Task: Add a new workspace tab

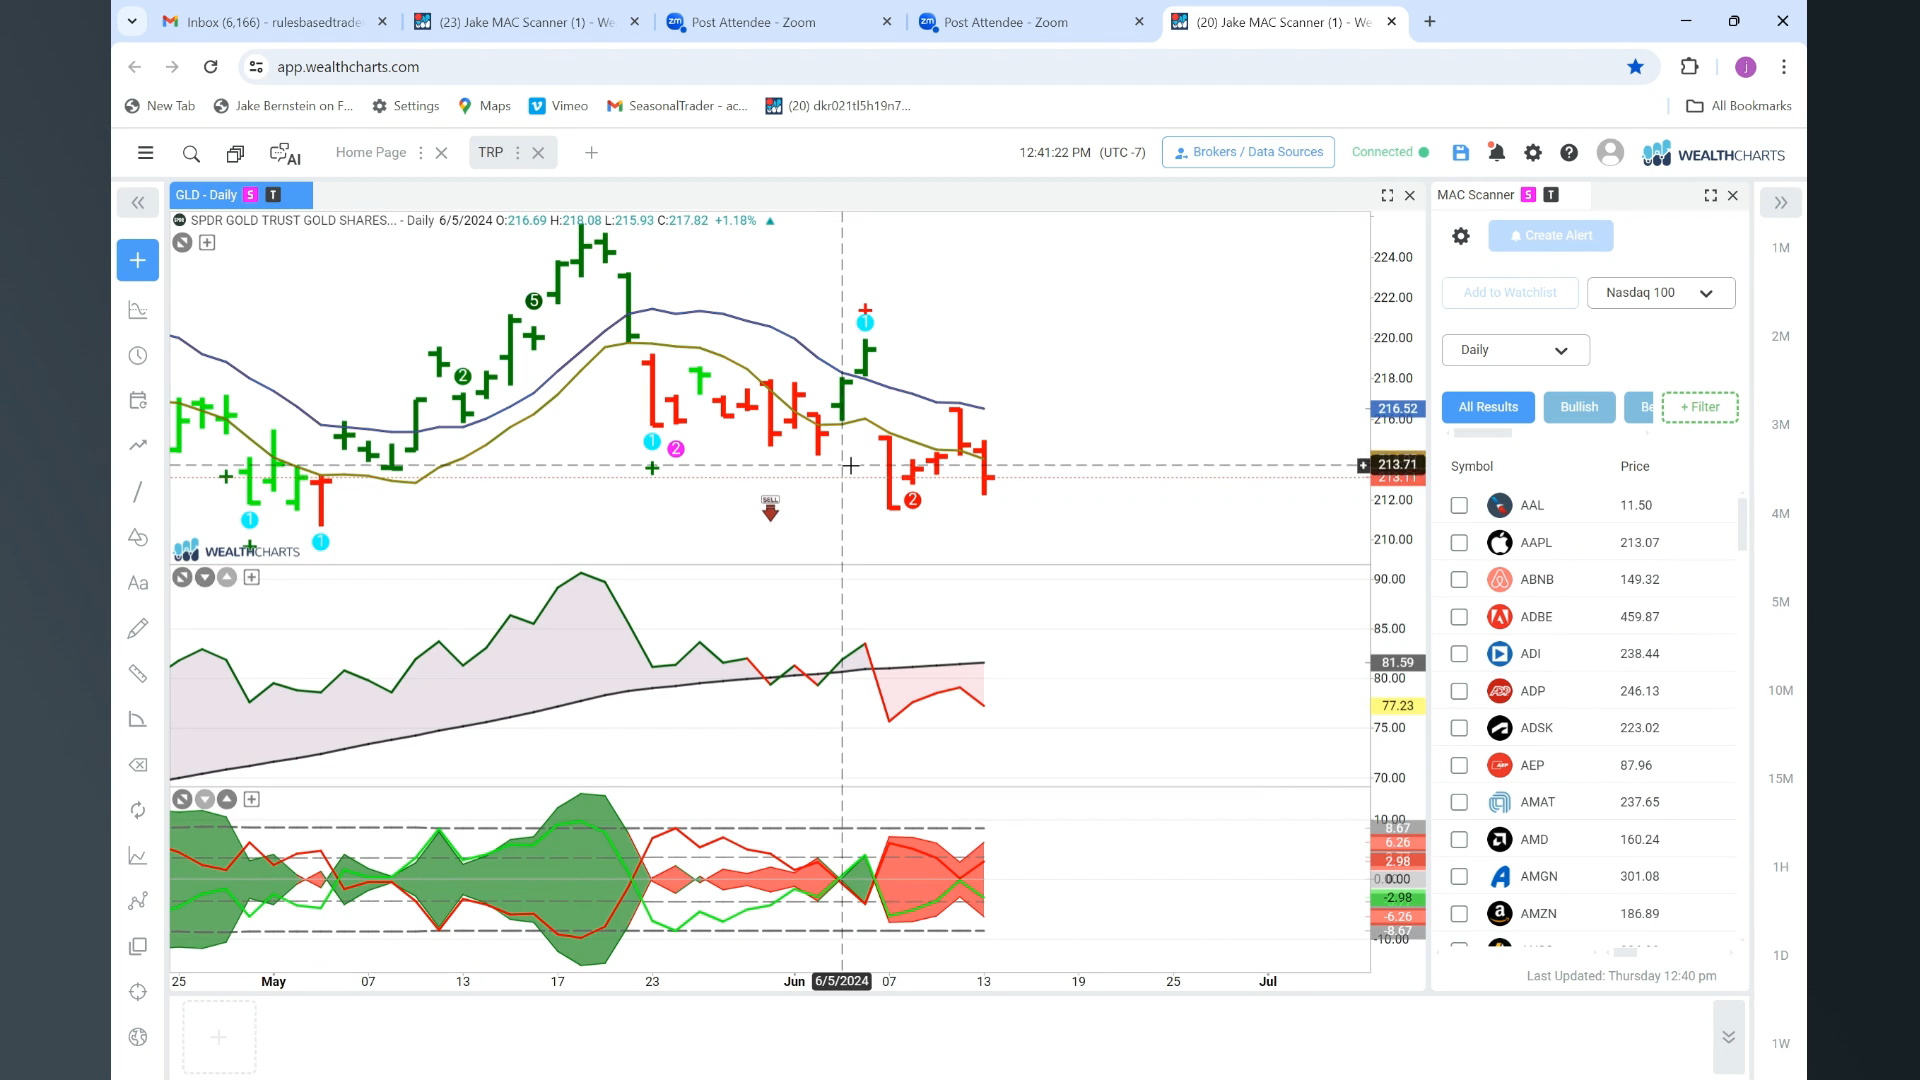Action: [x=591, y=153]
